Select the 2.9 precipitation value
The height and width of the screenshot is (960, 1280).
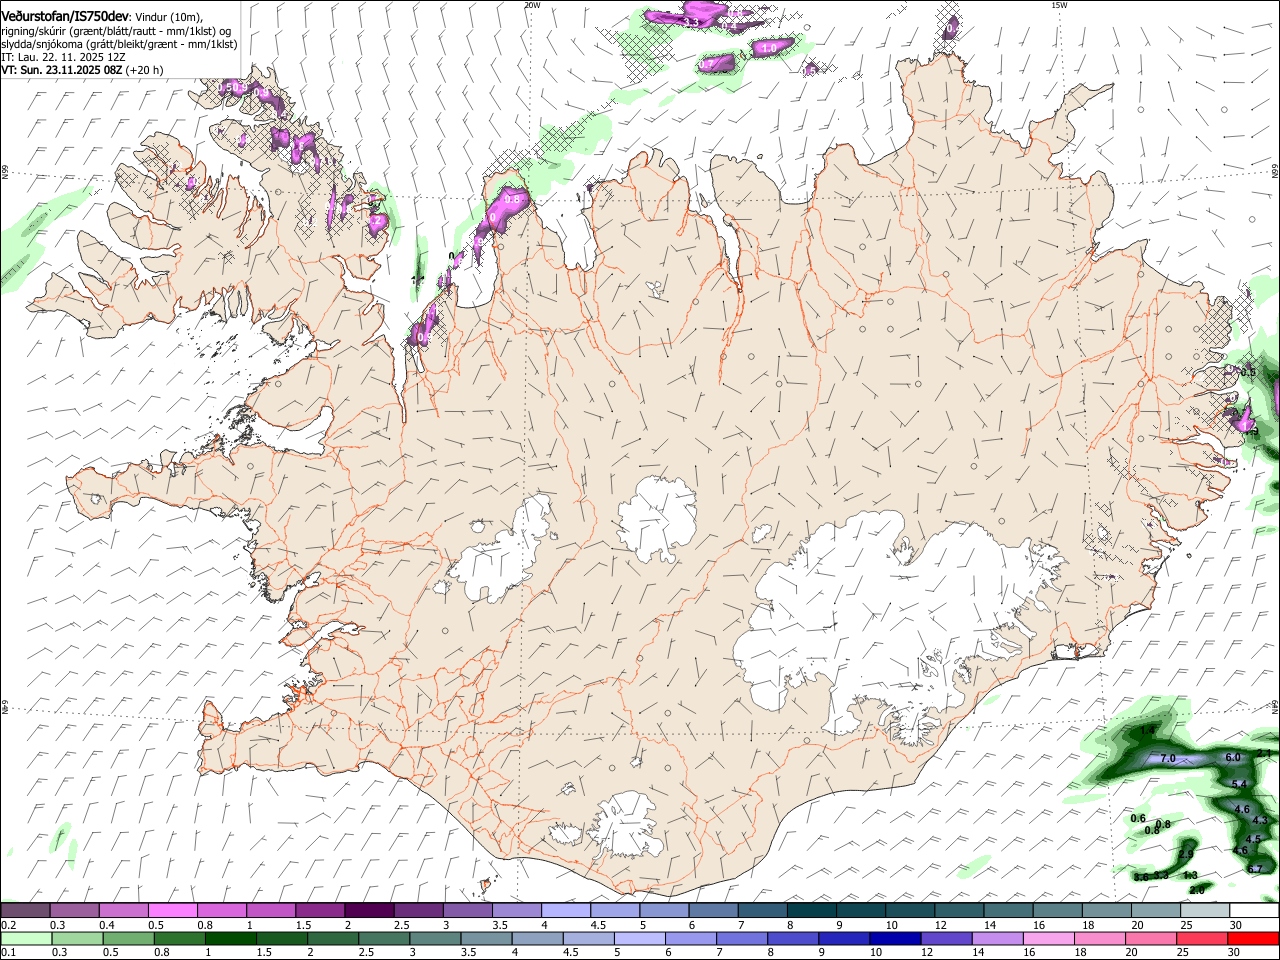pos(1186,854)
